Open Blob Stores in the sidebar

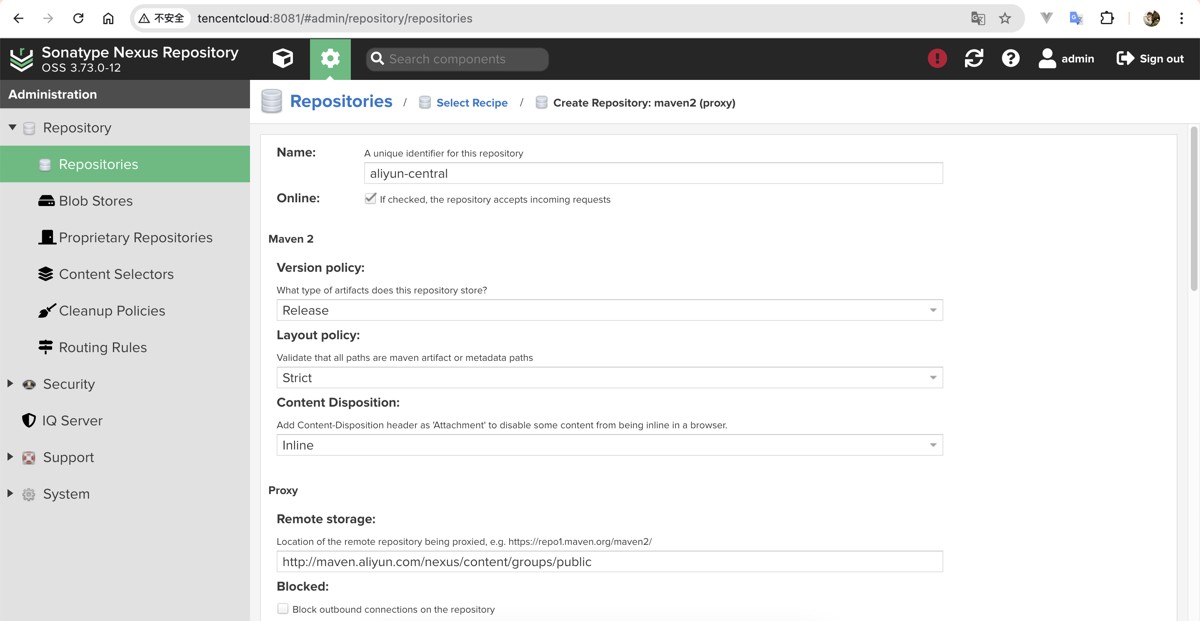(95, 201)
